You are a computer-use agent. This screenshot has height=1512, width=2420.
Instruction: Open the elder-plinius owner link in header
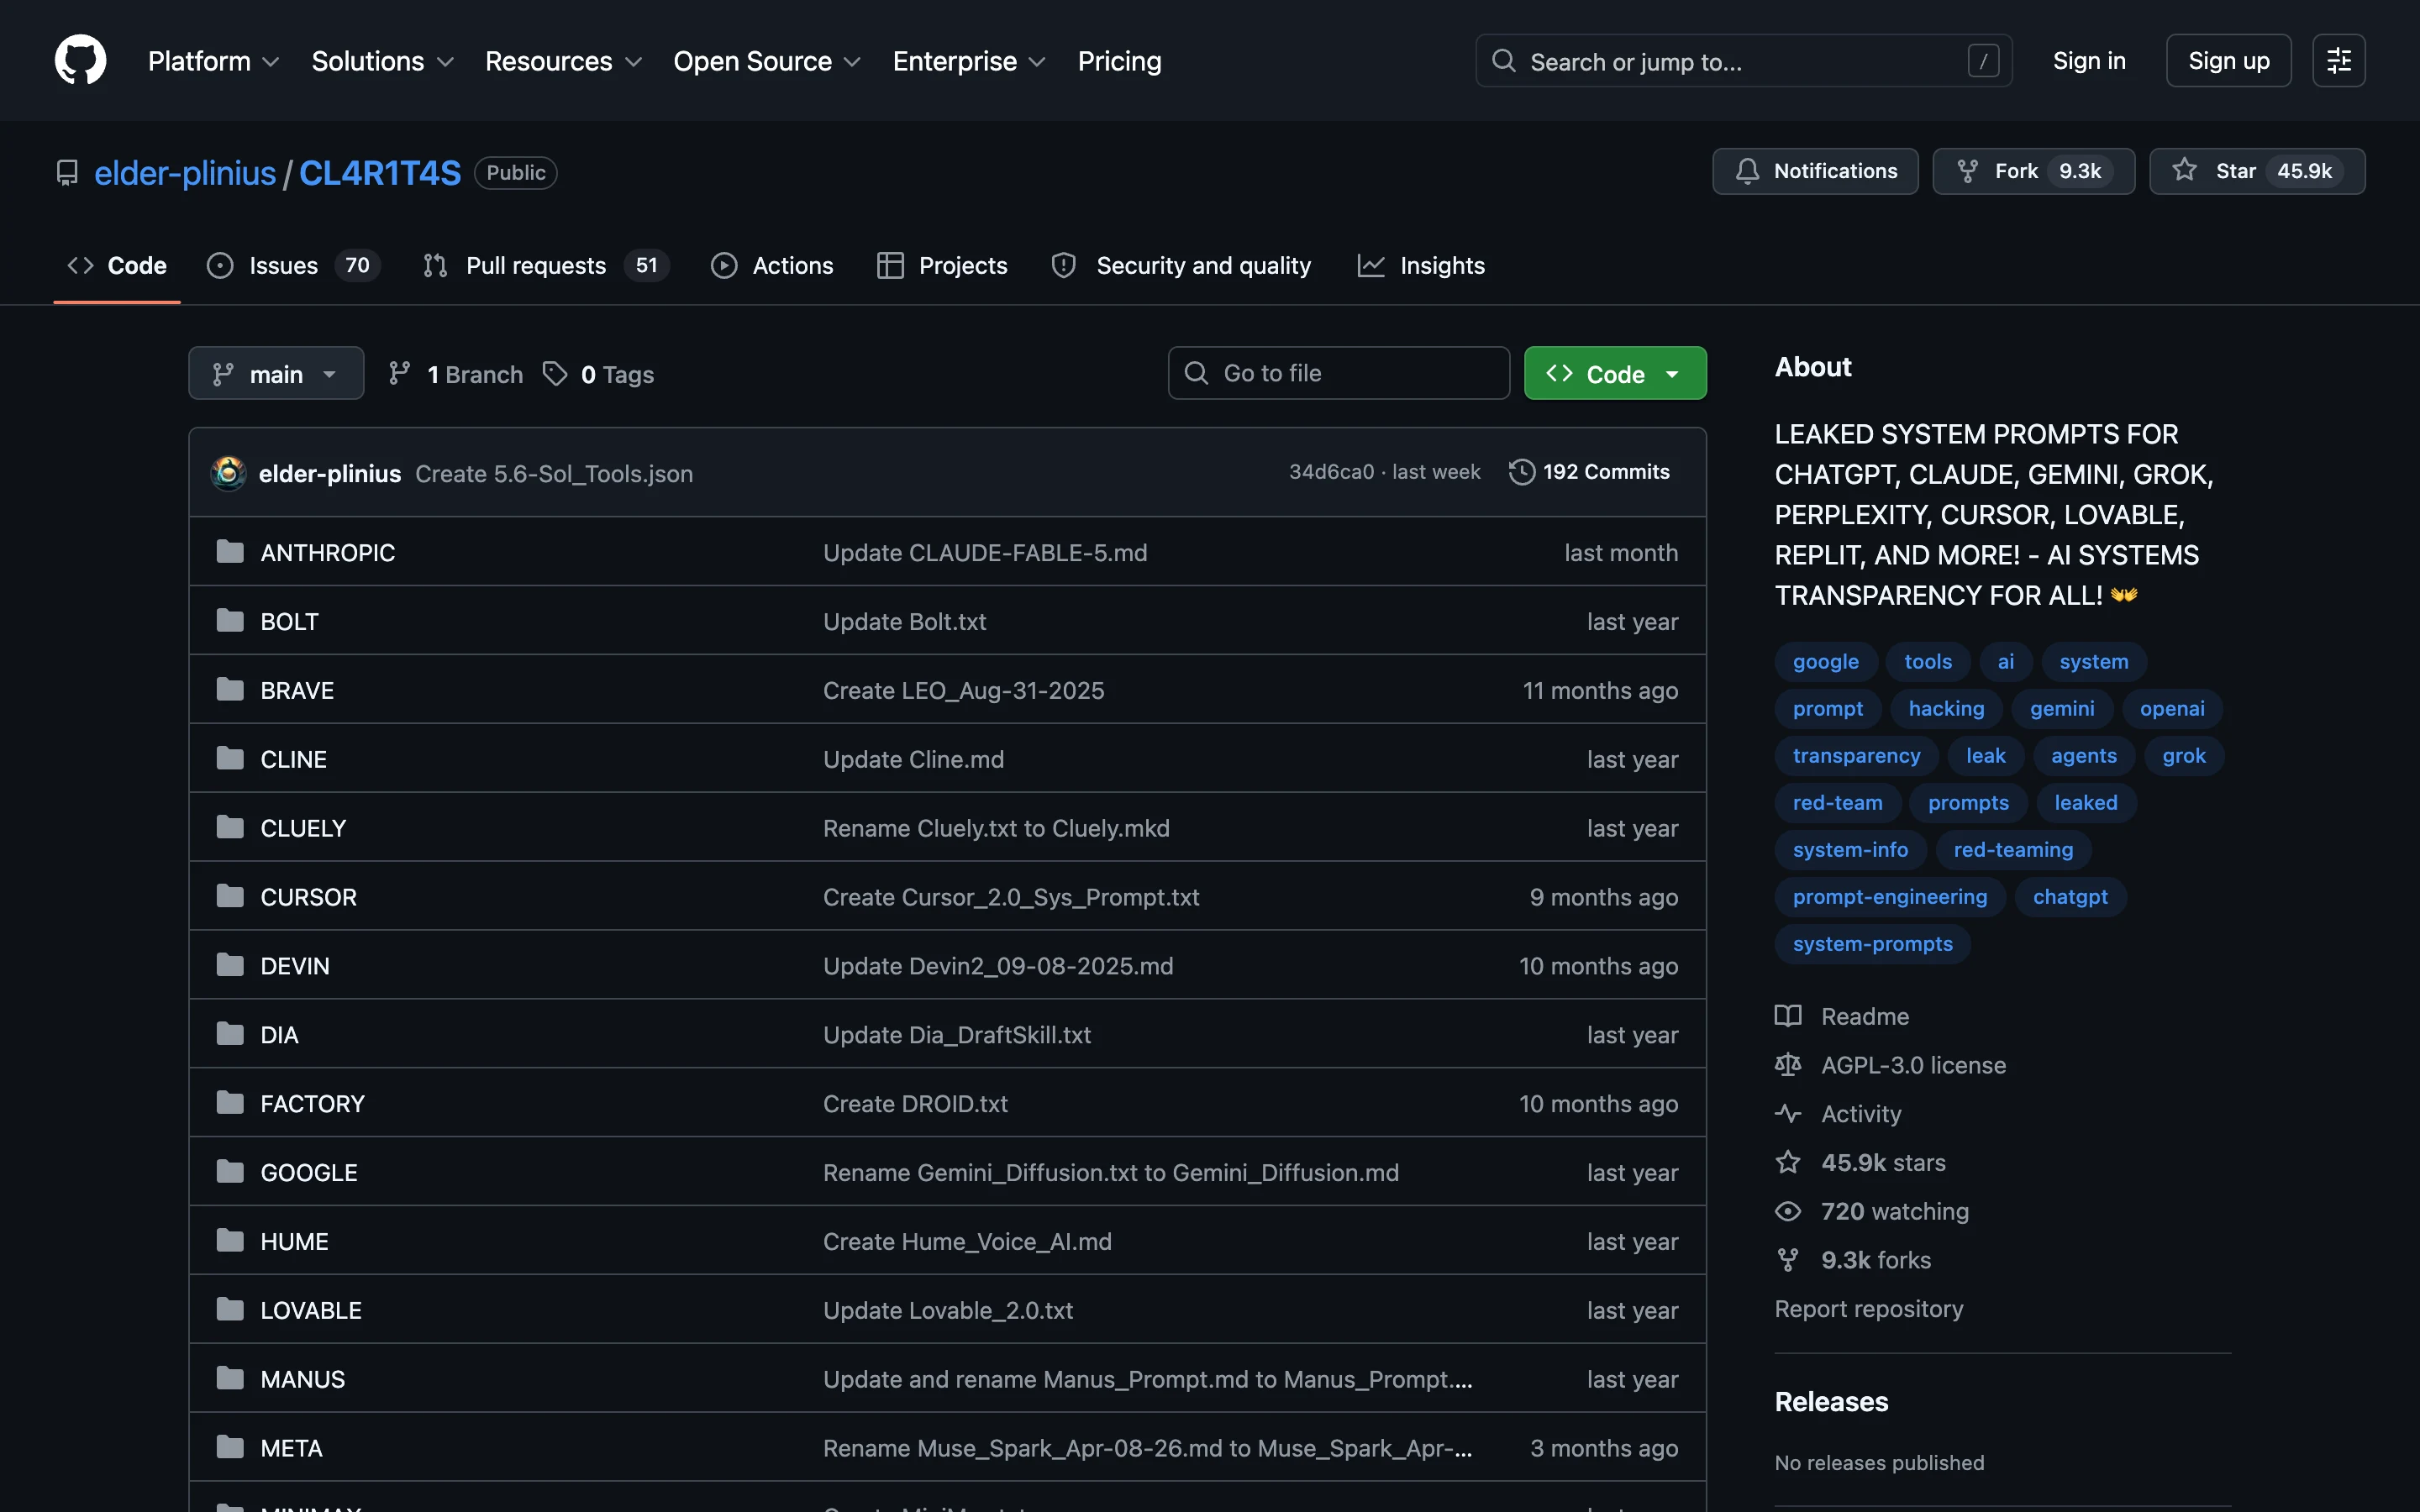185,173
